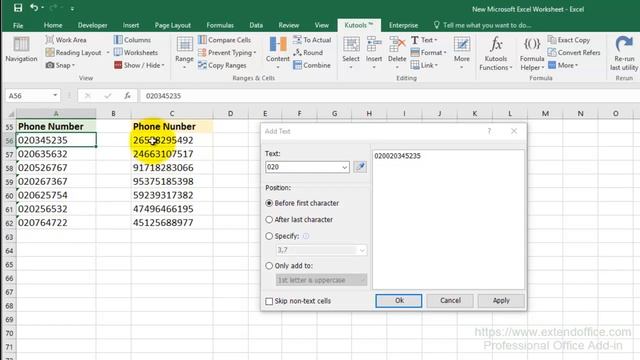Screen dimensions: 640x360
Task: Click the Specify info icon
Action: click(x=306, y=236)
